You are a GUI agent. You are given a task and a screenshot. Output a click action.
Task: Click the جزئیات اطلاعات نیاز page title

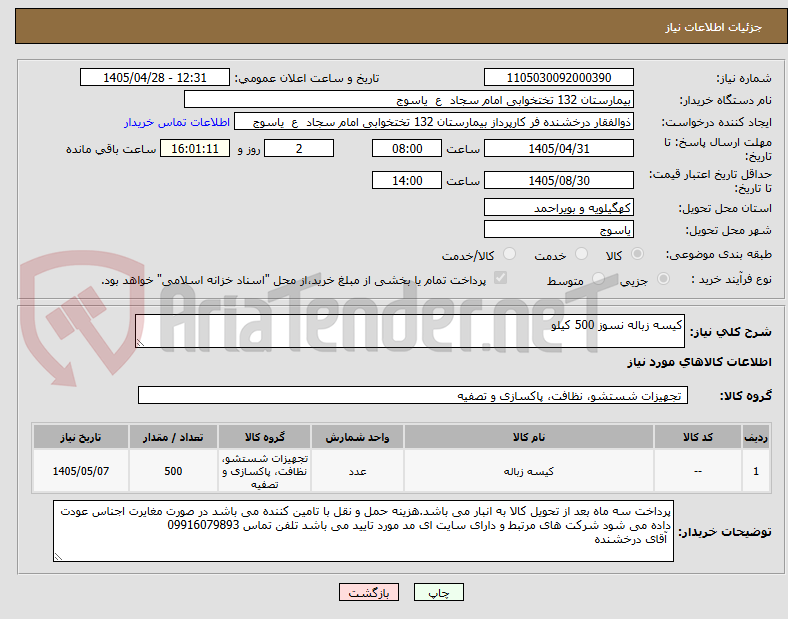pos(714,27)
